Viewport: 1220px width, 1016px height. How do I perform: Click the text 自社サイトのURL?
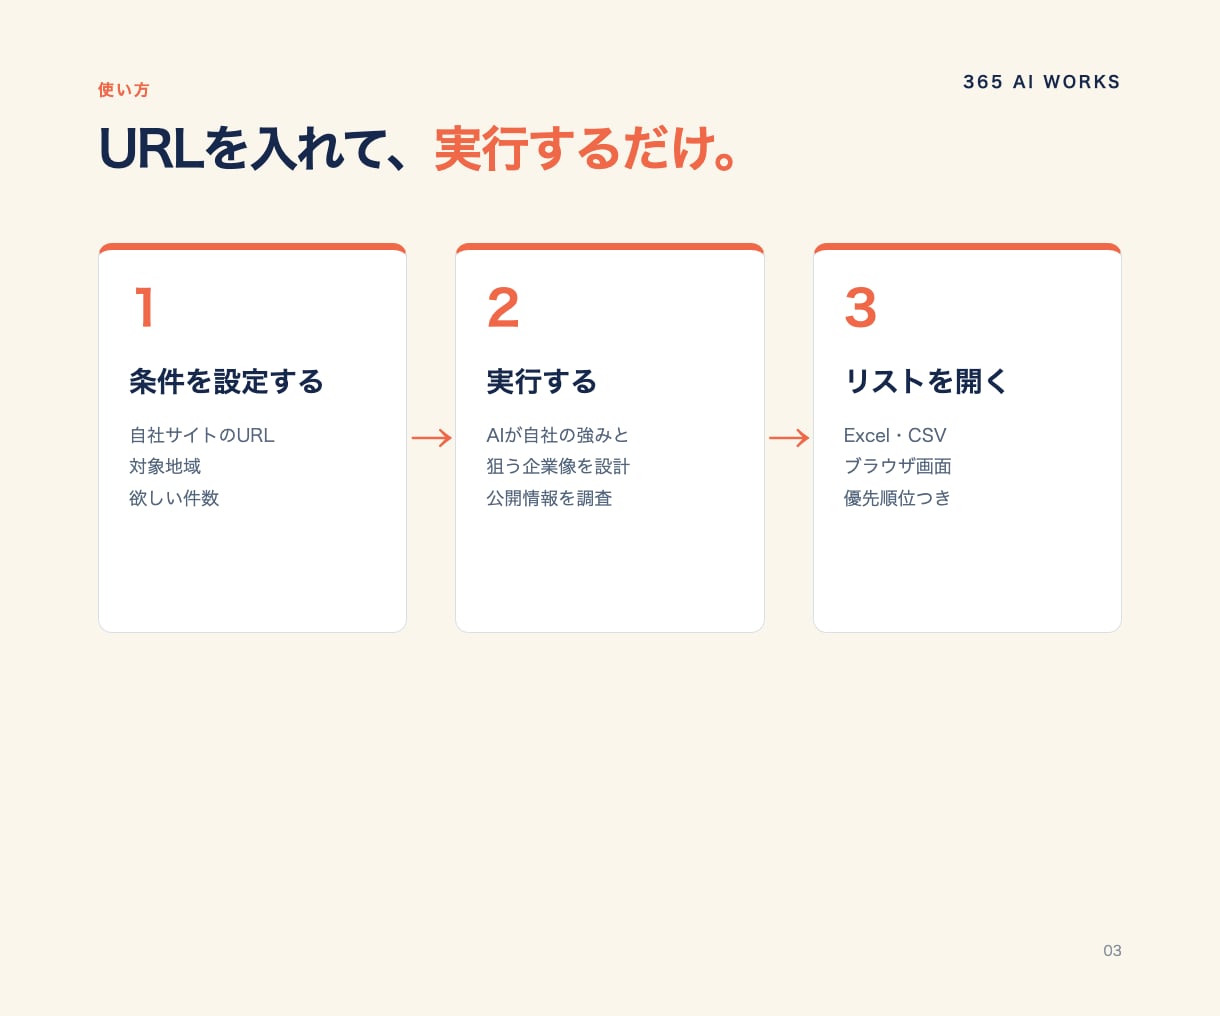coord(202,435)
